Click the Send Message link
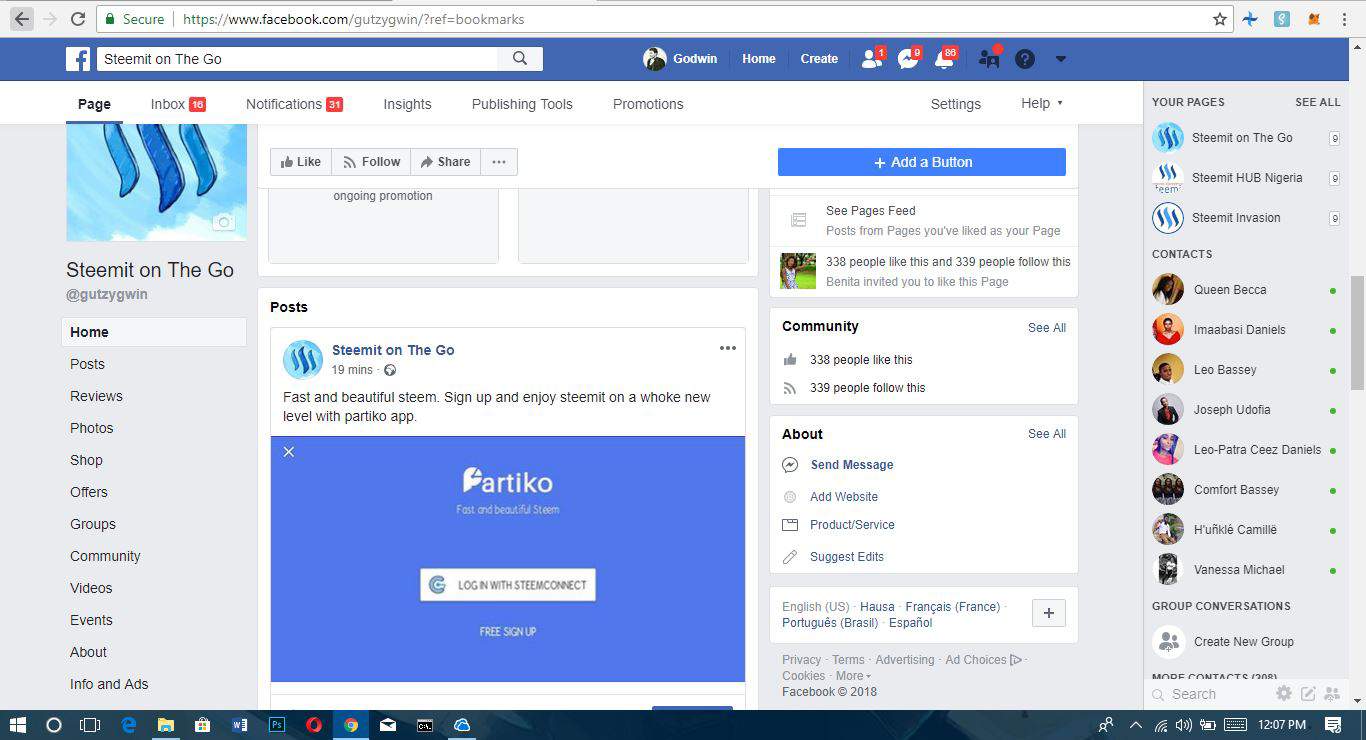 (x=852, y=465)
